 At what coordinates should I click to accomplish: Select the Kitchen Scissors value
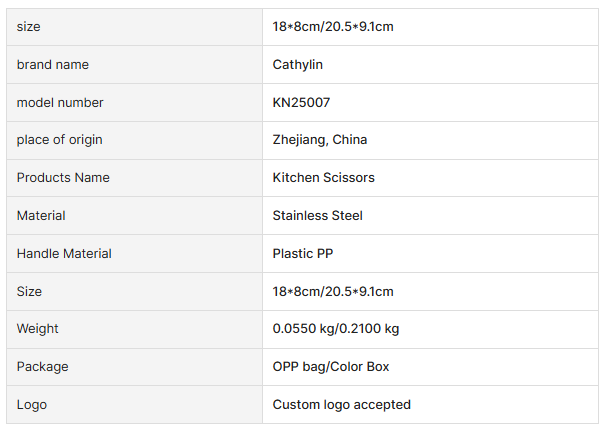point(324,178)
